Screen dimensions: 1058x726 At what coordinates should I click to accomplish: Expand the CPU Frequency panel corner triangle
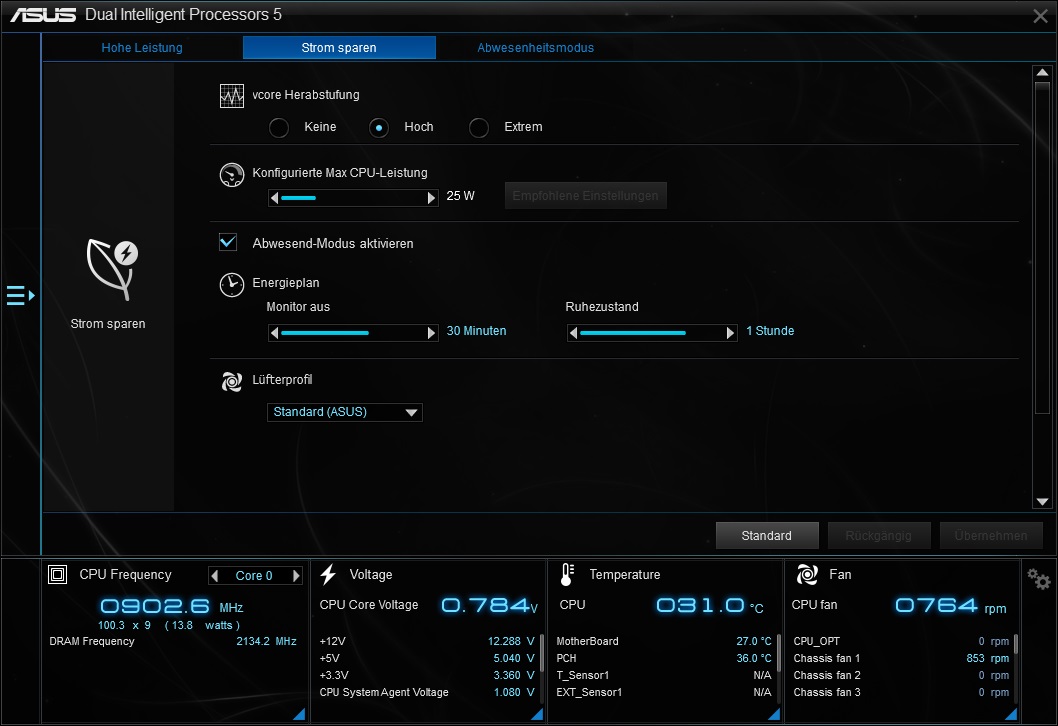tap(300, 714)
